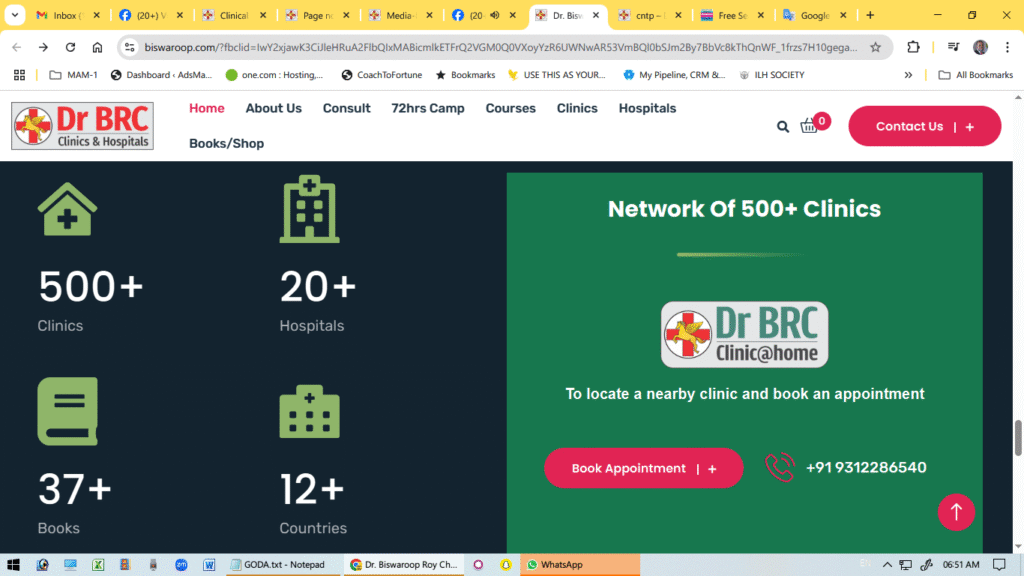The image size is (1024, 576).
Task: Open the Books/Shop menu item
Action: (x=227, y=144)
